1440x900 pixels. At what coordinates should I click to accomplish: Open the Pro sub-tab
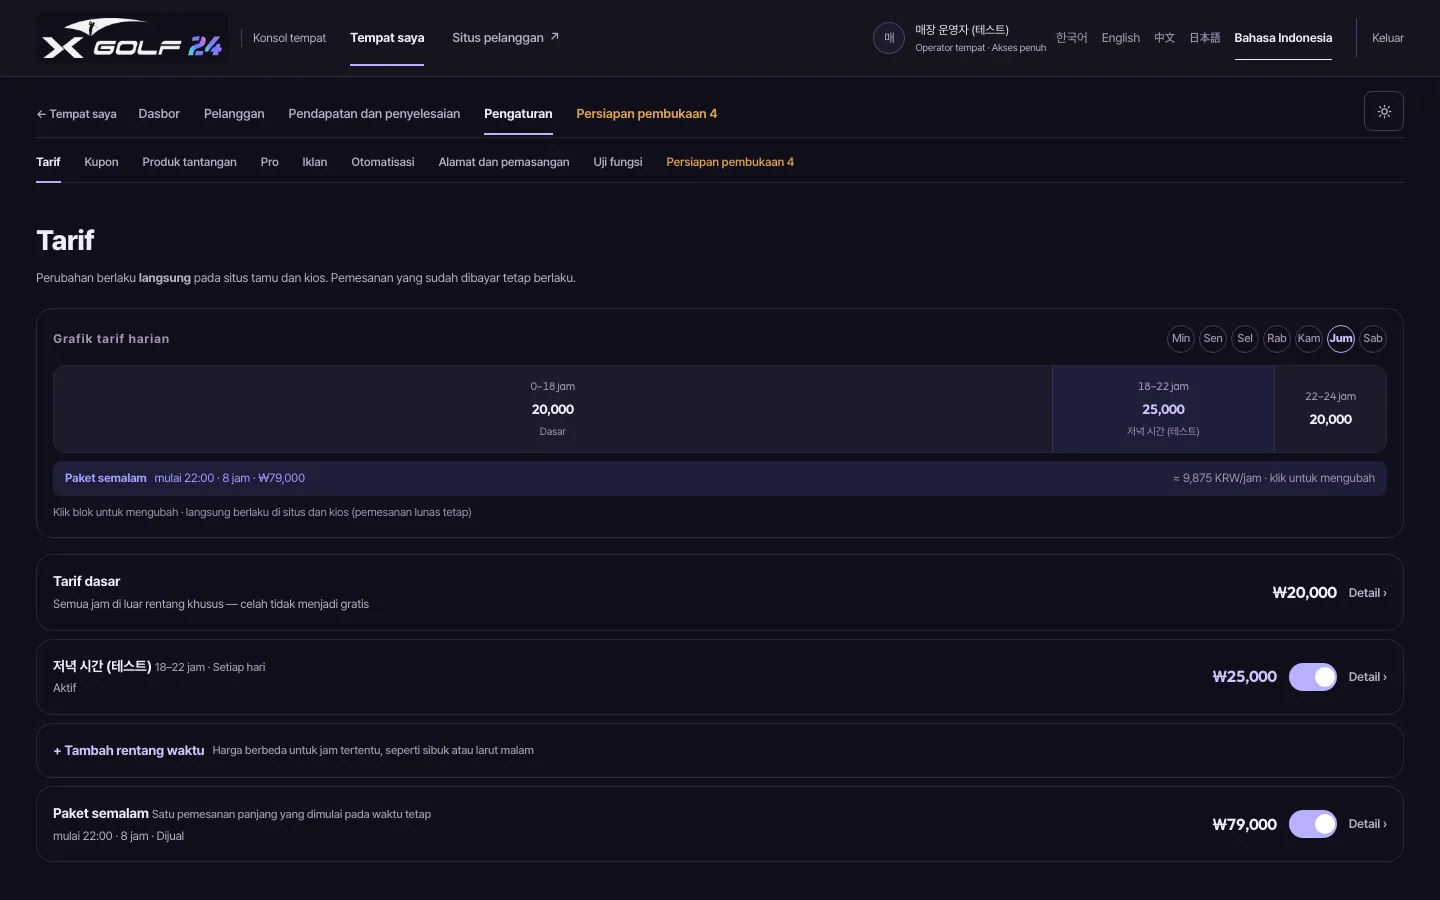click(270, 162)
